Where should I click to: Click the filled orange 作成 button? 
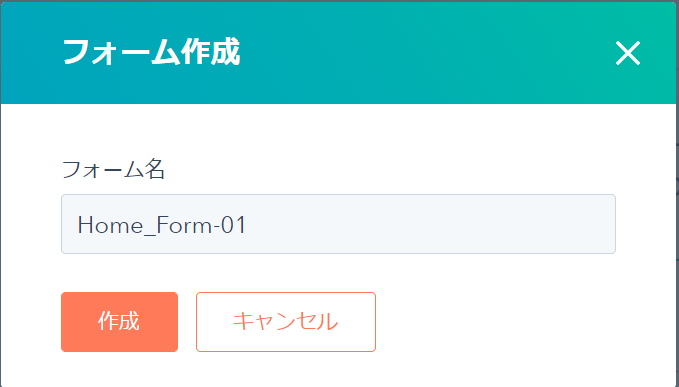(120, 322)
